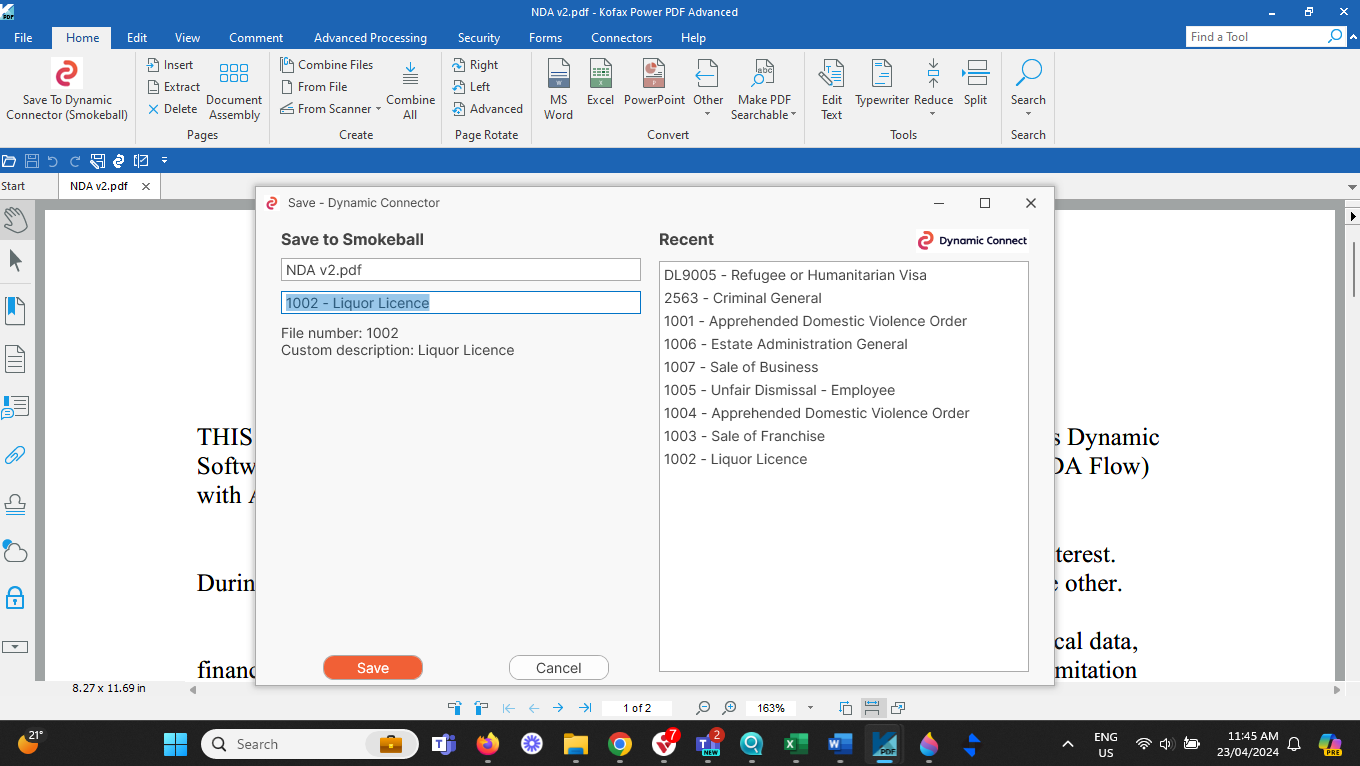Open the Combine All tool
1360x766 pixels.
coord(410,75)
